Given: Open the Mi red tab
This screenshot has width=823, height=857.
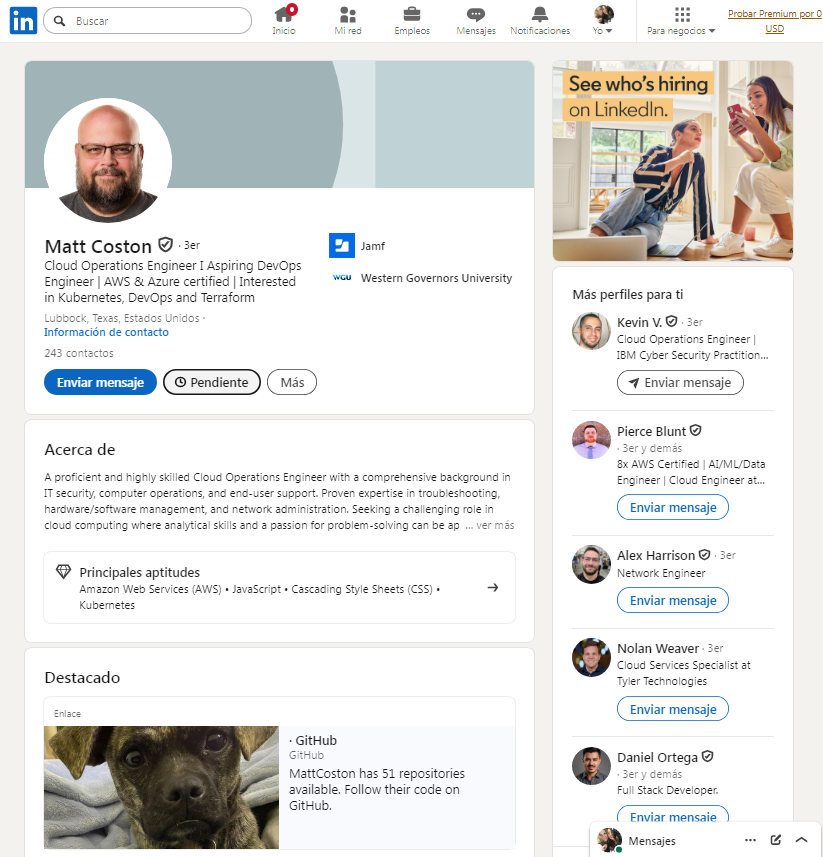Looking at the screenshot, I should coord(348,21).
